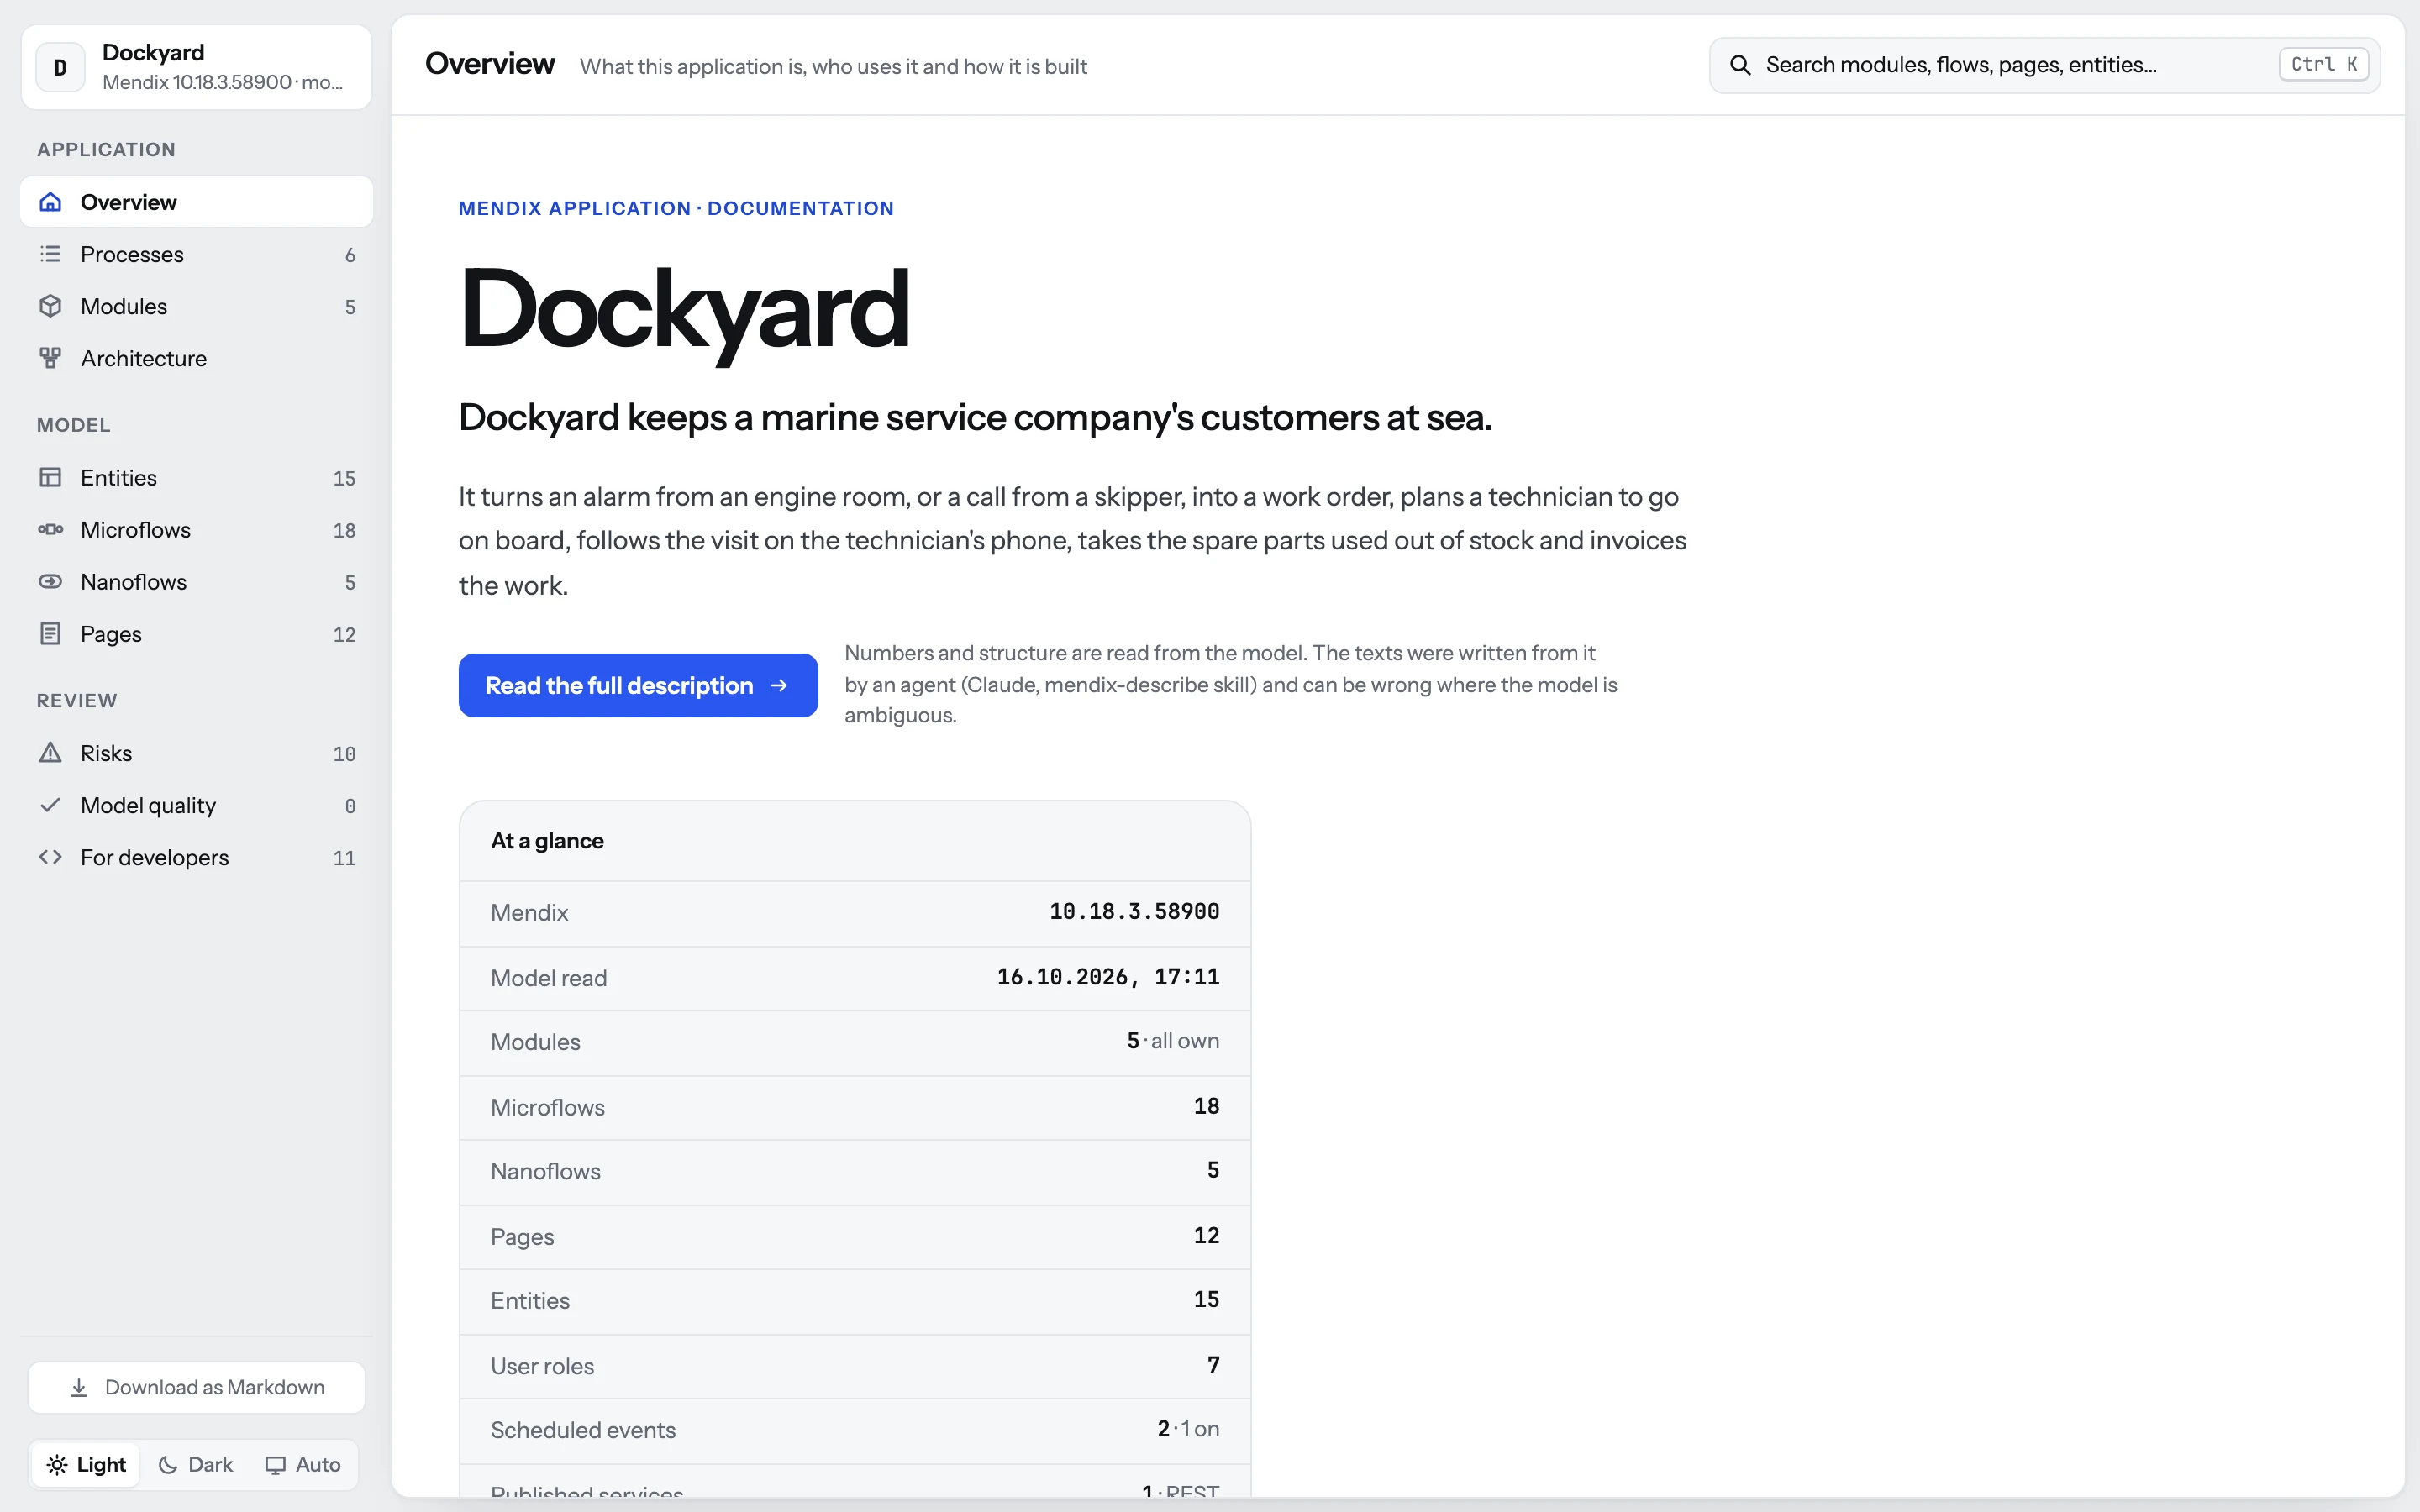Viewport: 2420px width, 1512px height.
Task: Open the Pages list
Action: pyautogui.click(x=196, y=633)
